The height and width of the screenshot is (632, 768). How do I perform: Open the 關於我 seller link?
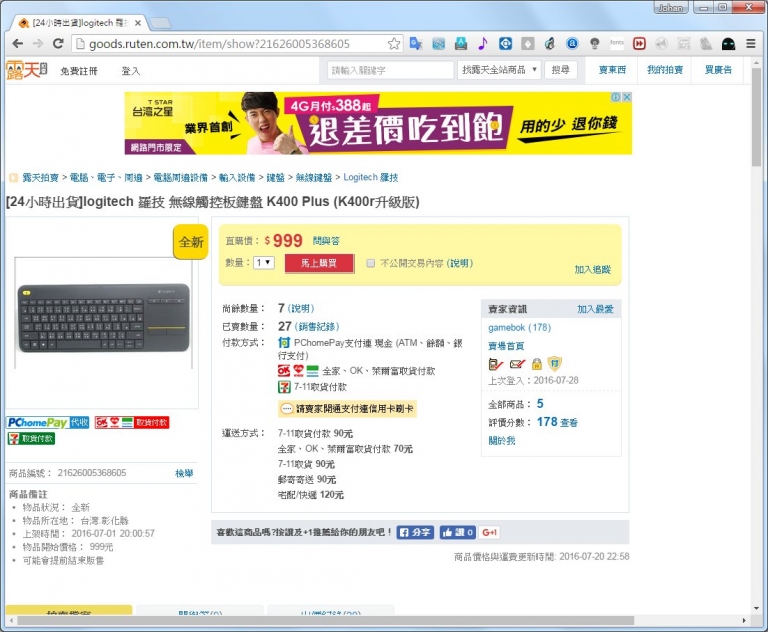pyautogui.click(x=502, y=440)
